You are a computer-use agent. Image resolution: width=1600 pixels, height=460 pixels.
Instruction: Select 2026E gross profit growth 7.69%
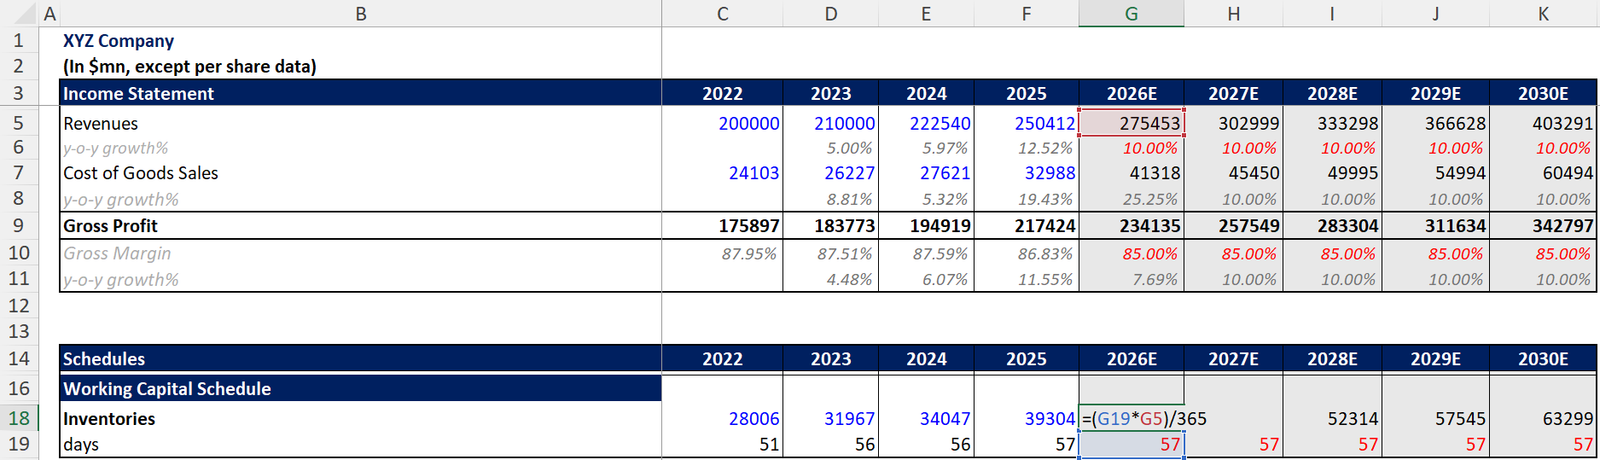(x=1131, y=279)
